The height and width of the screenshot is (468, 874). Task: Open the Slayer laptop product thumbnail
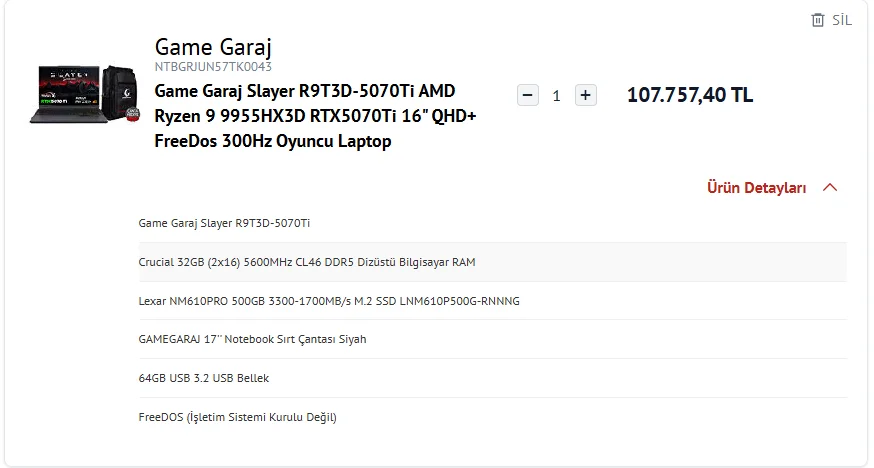coord(84,94)
